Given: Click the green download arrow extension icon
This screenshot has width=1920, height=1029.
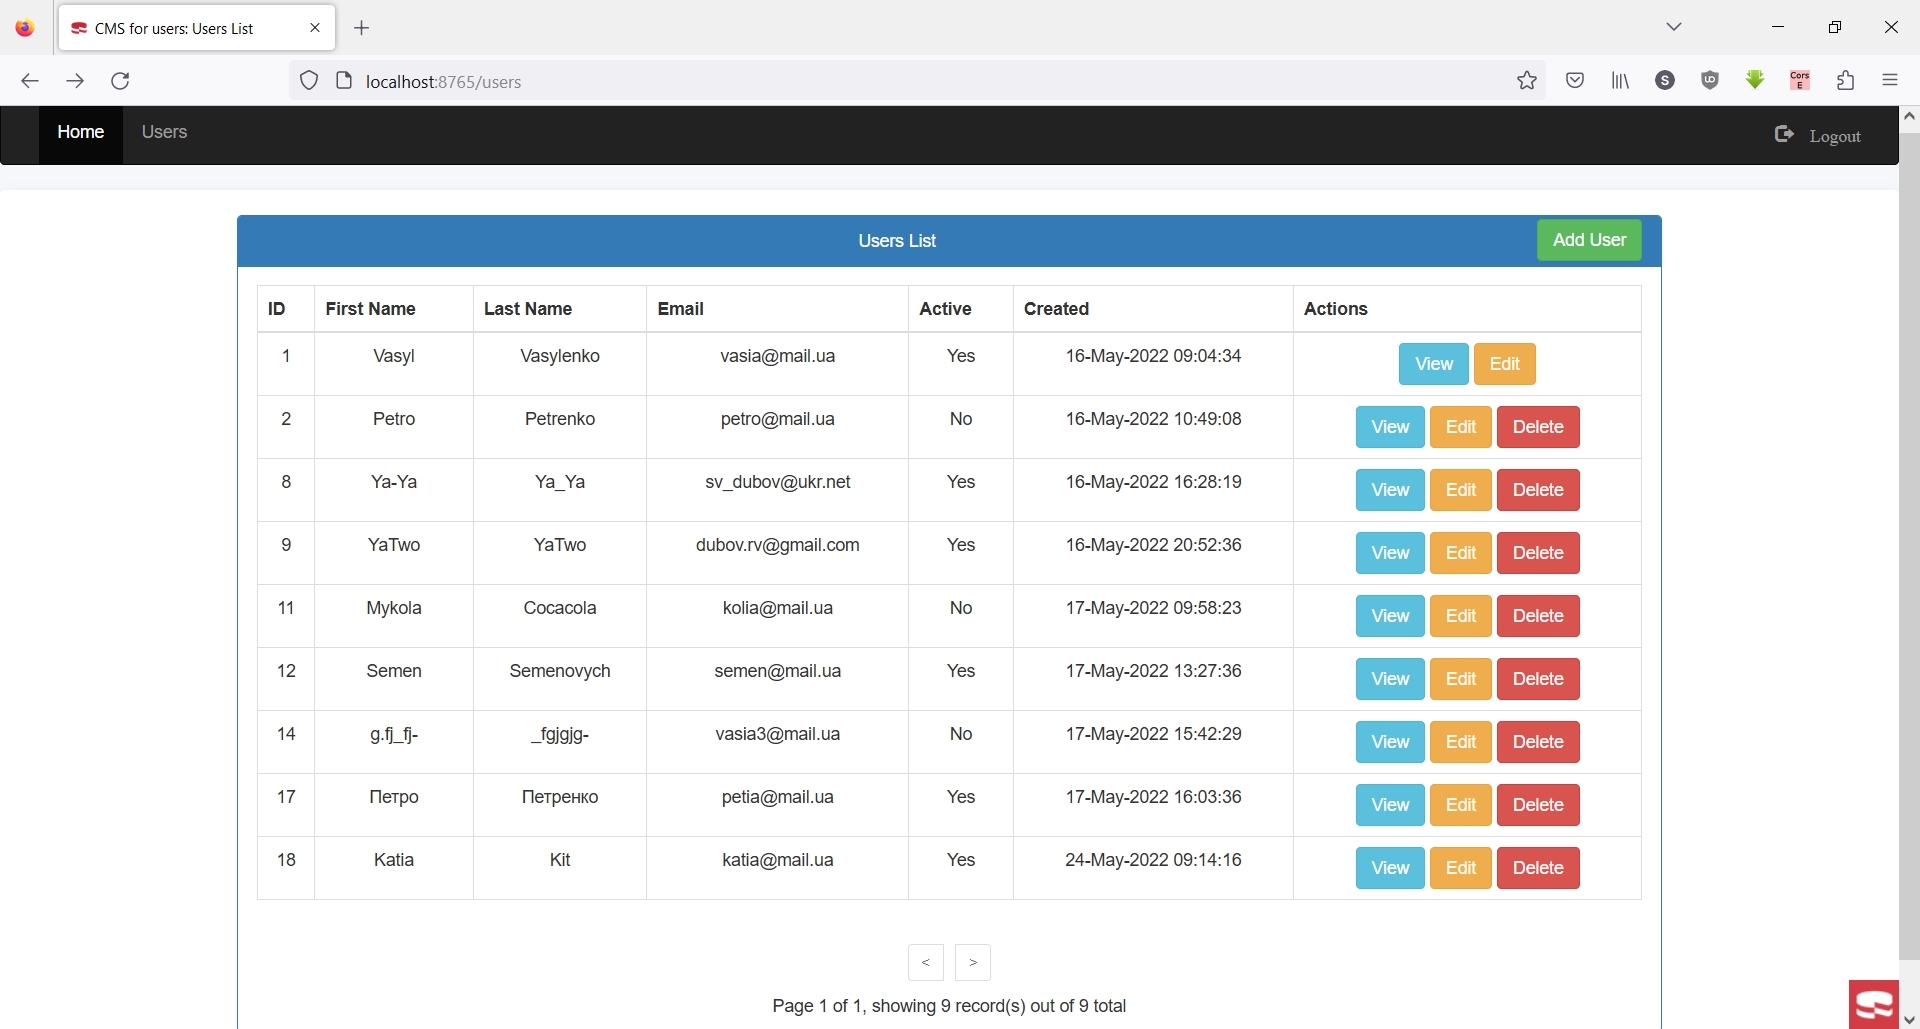Looking at the screenshot, I should click(x=1755, y=80).
